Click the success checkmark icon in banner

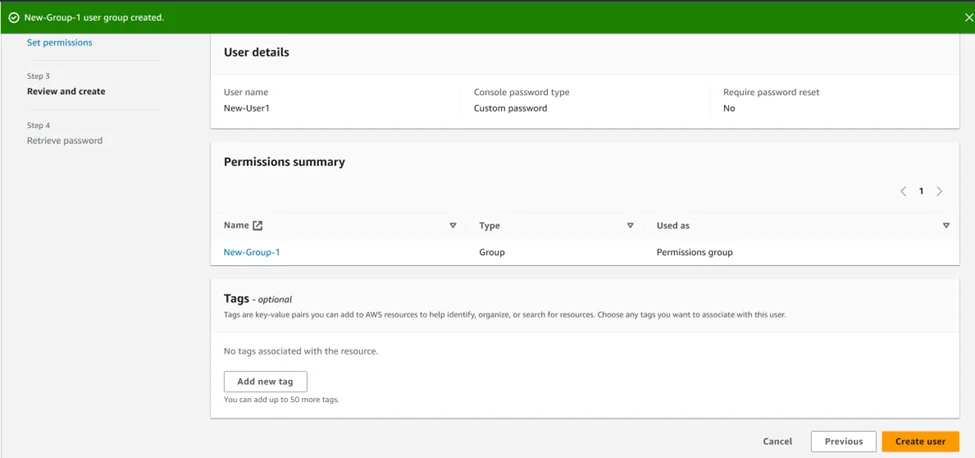(x=14, y=17)
